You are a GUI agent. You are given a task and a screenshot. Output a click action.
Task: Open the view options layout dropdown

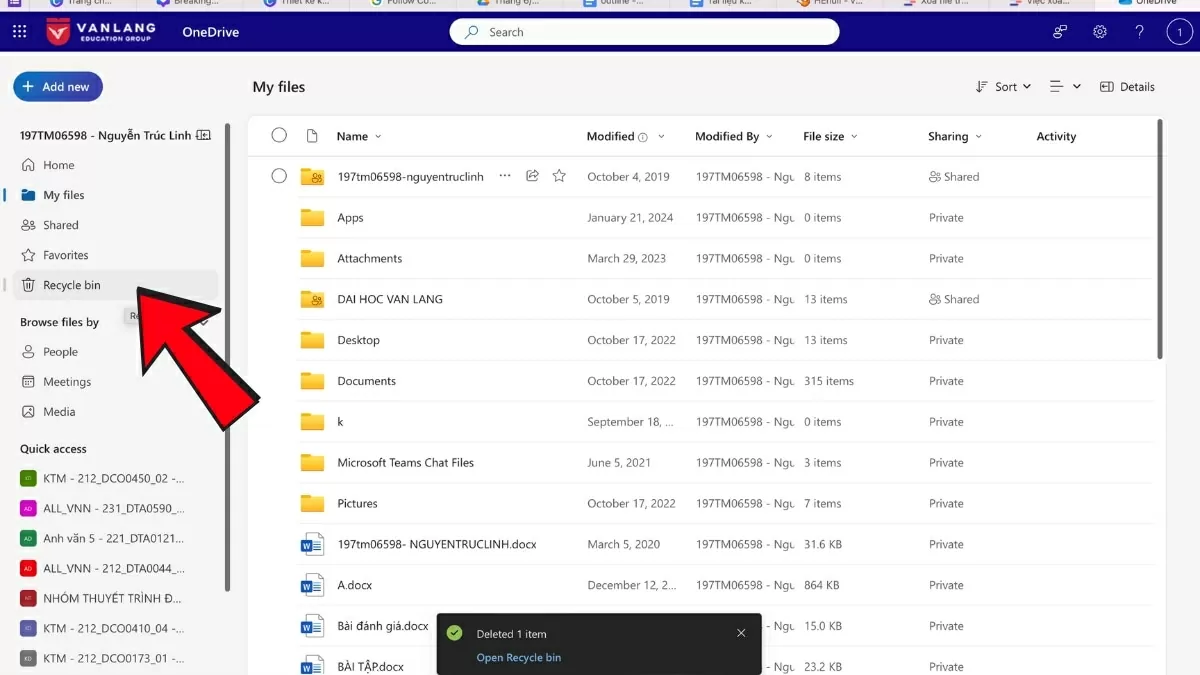coord(1063,87)
